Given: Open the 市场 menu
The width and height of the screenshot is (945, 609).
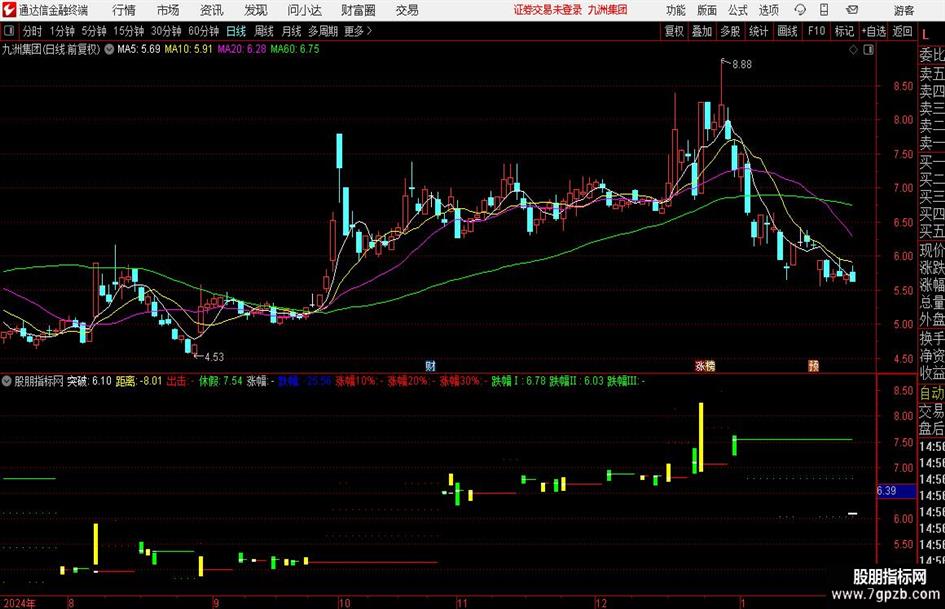Looking at the screenshot, I should 168,10.
